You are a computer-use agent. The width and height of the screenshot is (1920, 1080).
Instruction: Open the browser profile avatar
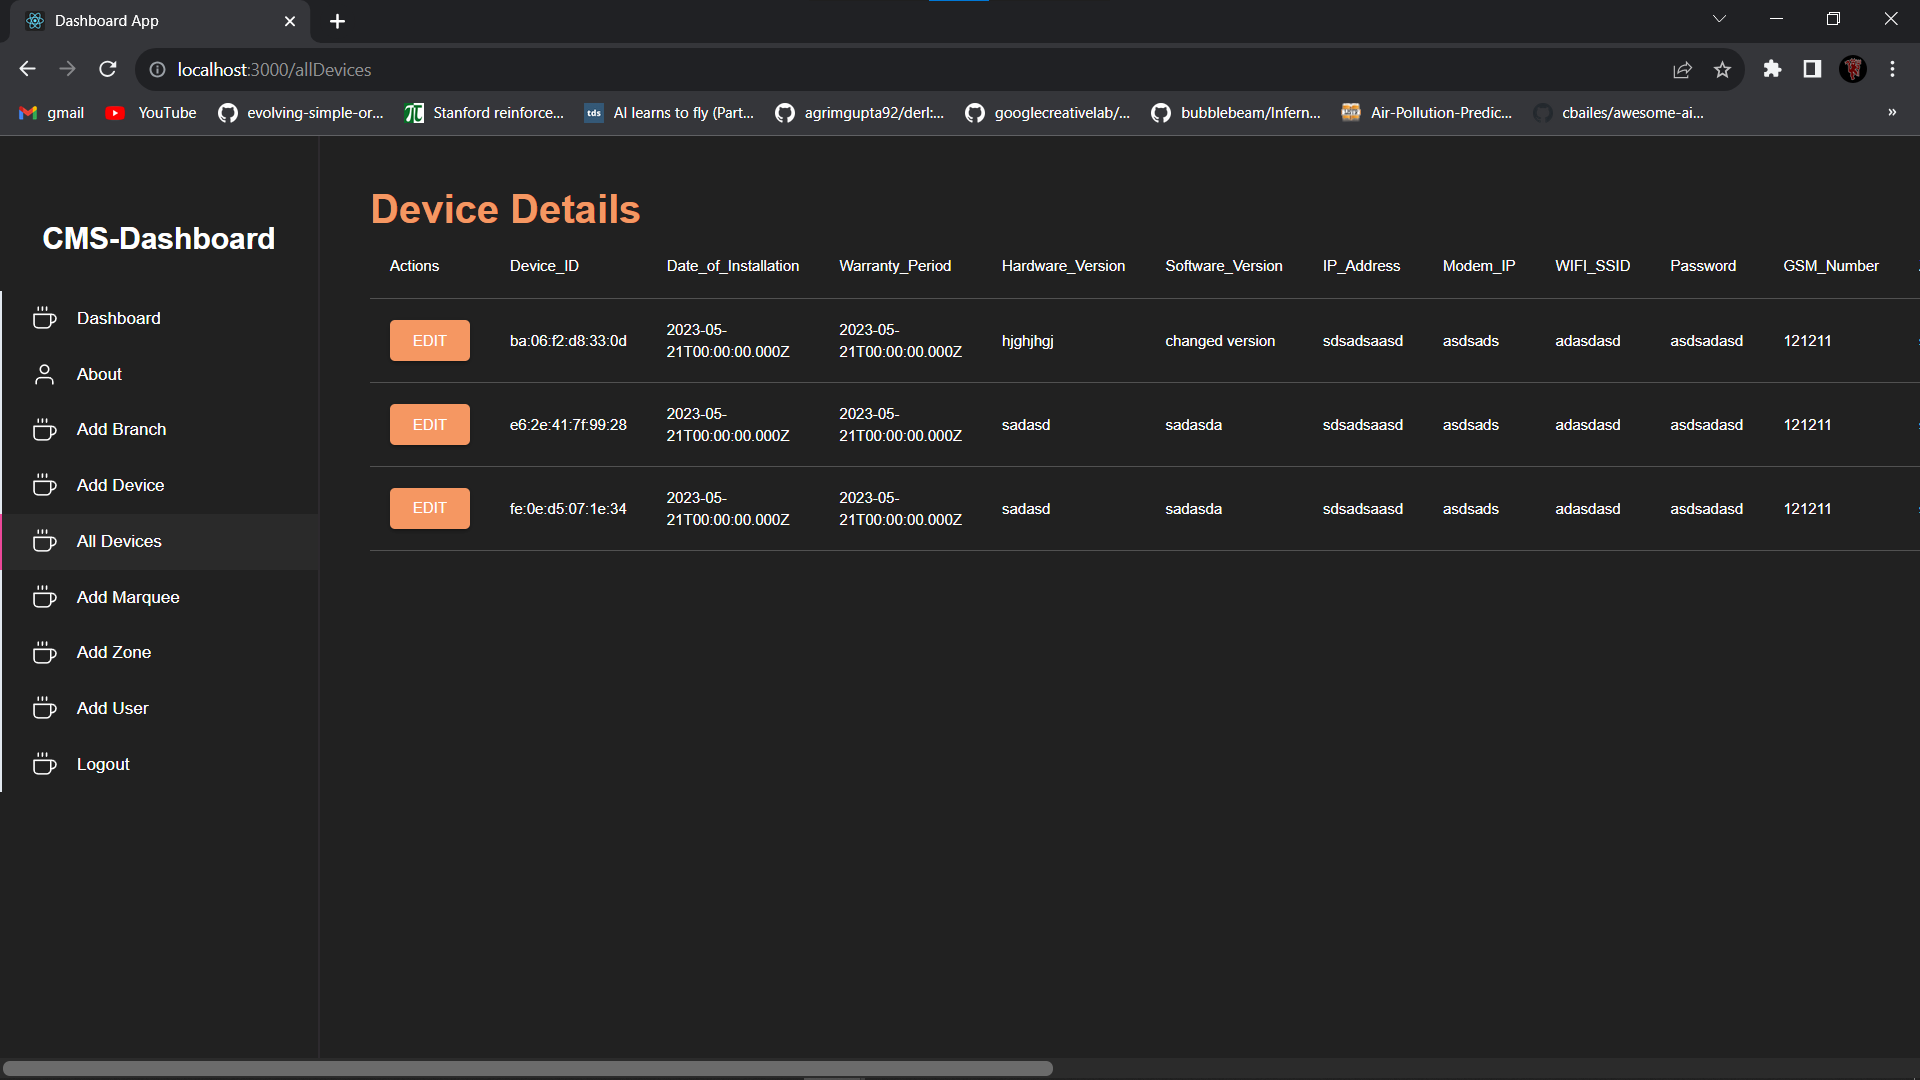pos(1853,69)
